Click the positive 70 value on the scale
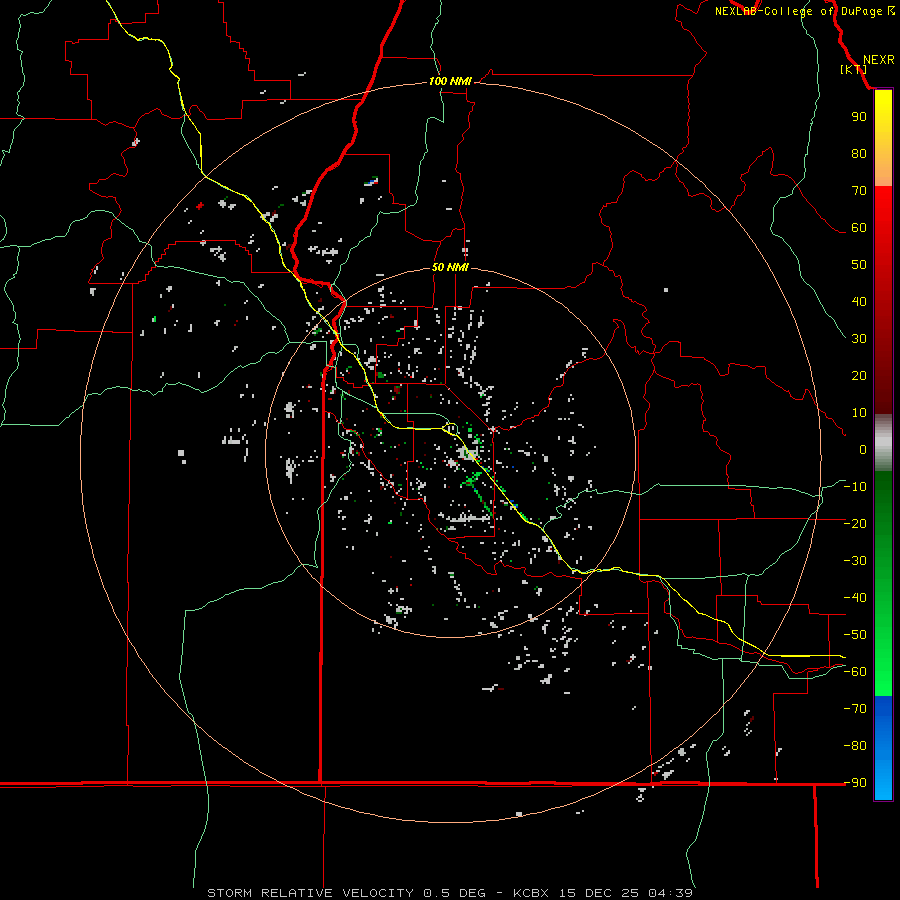The height and width of the screenshot is (900, 900). [x=859, y=191]
